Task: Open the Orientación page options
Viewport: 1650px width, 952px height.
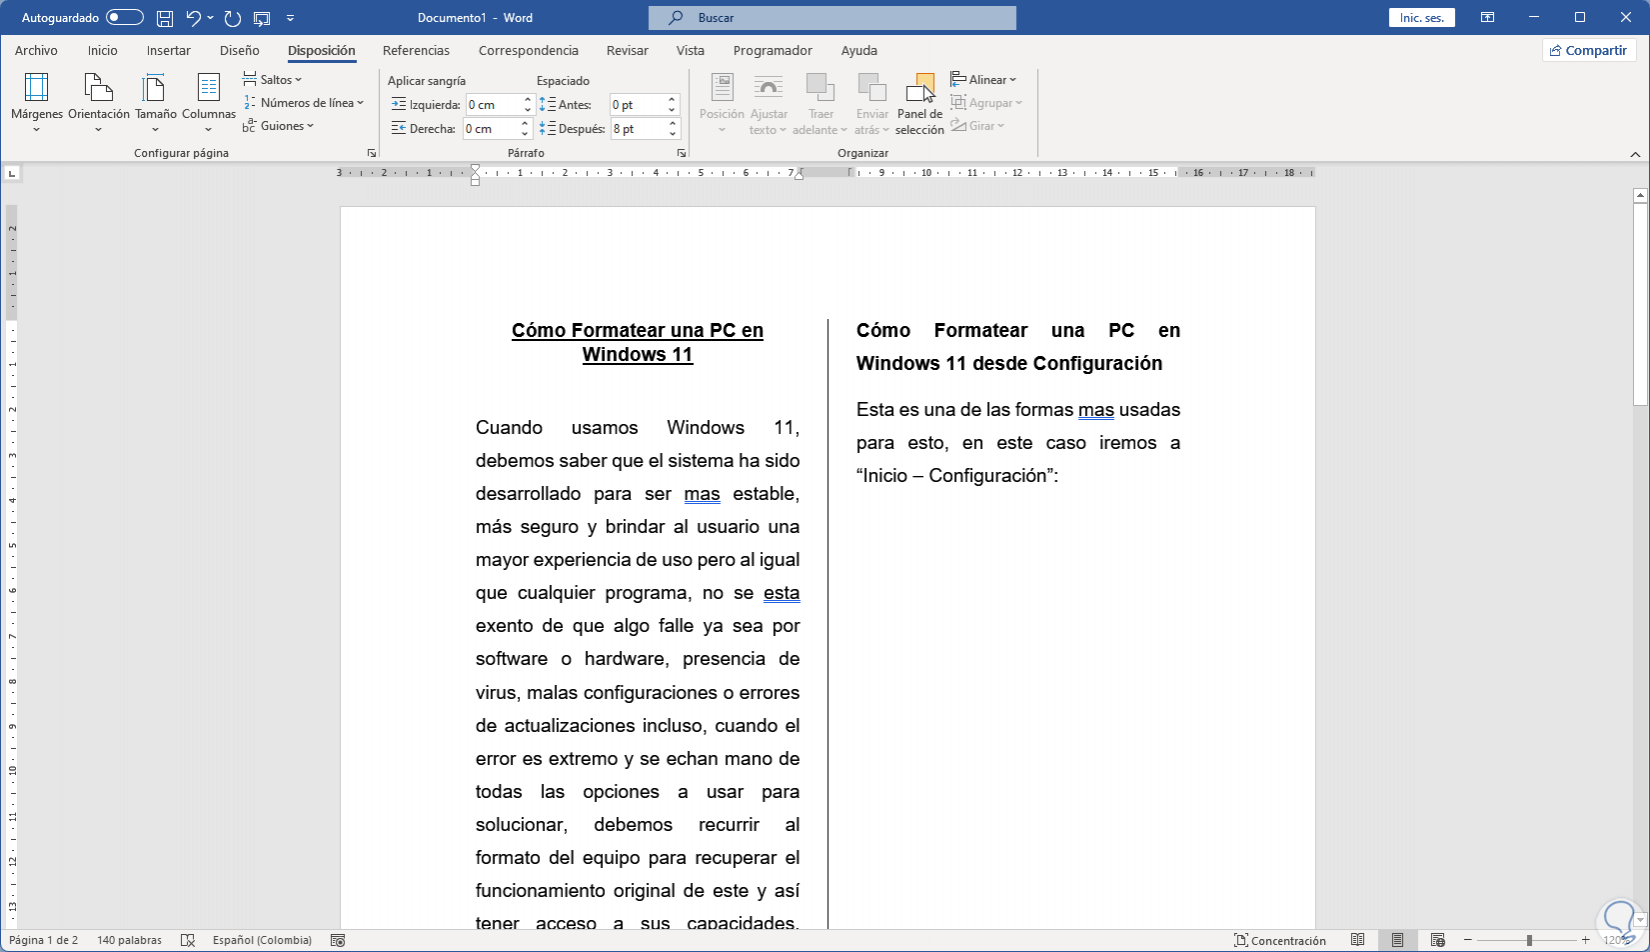Action: (x=99, y=103)
